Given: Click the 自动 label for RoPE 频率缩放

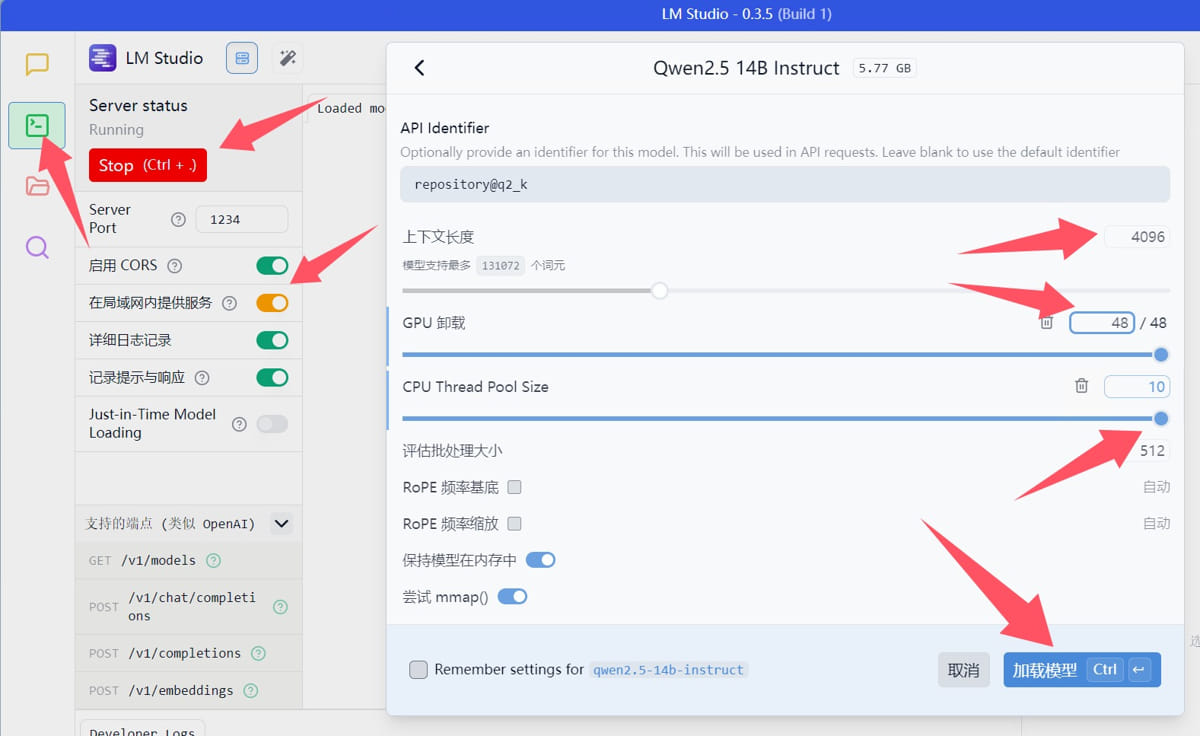Looking at the screenshot, I should 1156,523.
